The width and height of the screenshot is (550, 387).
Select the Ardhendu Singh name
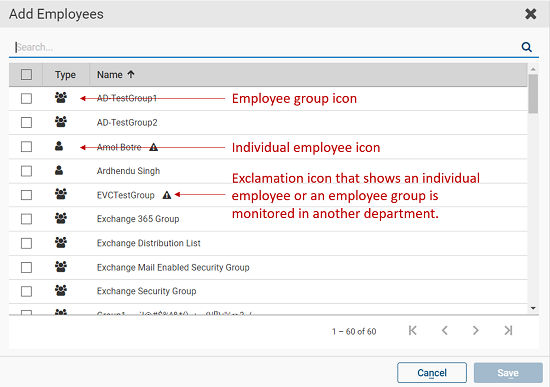128,171
